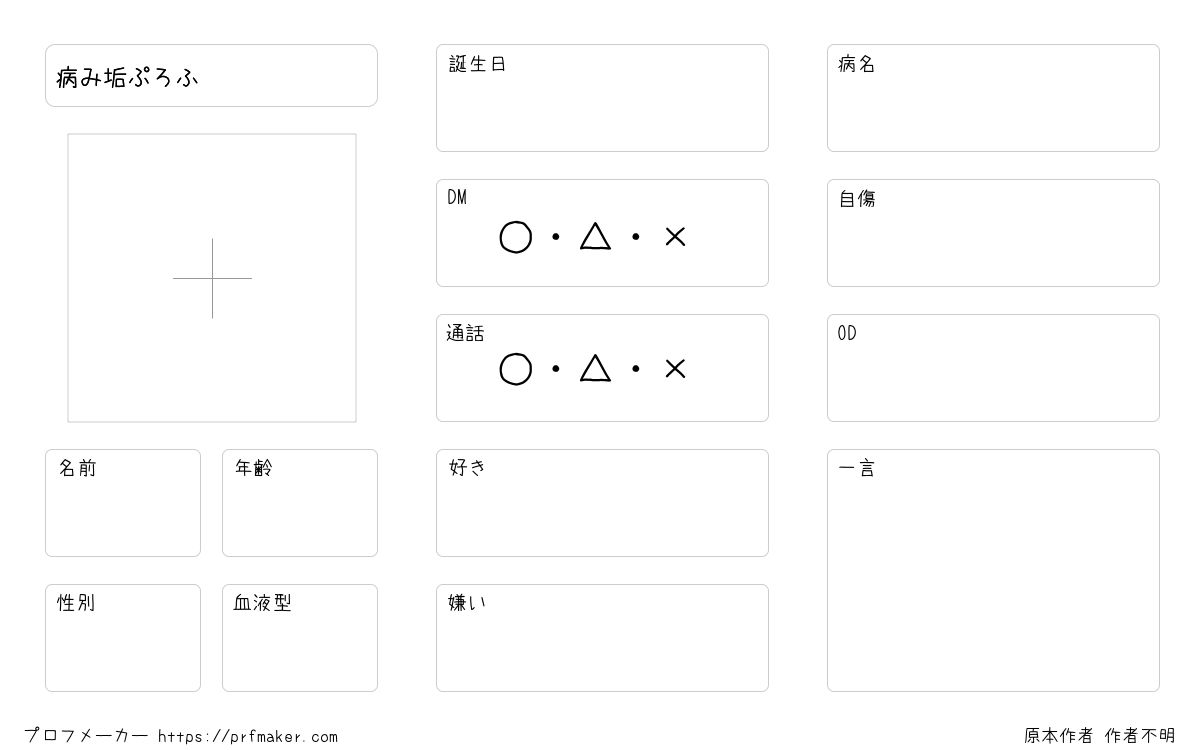Viewport: 1200px width, 750px height.
Task: Click the plus crosshair in the photo placeholder
Action: (212, 278)
